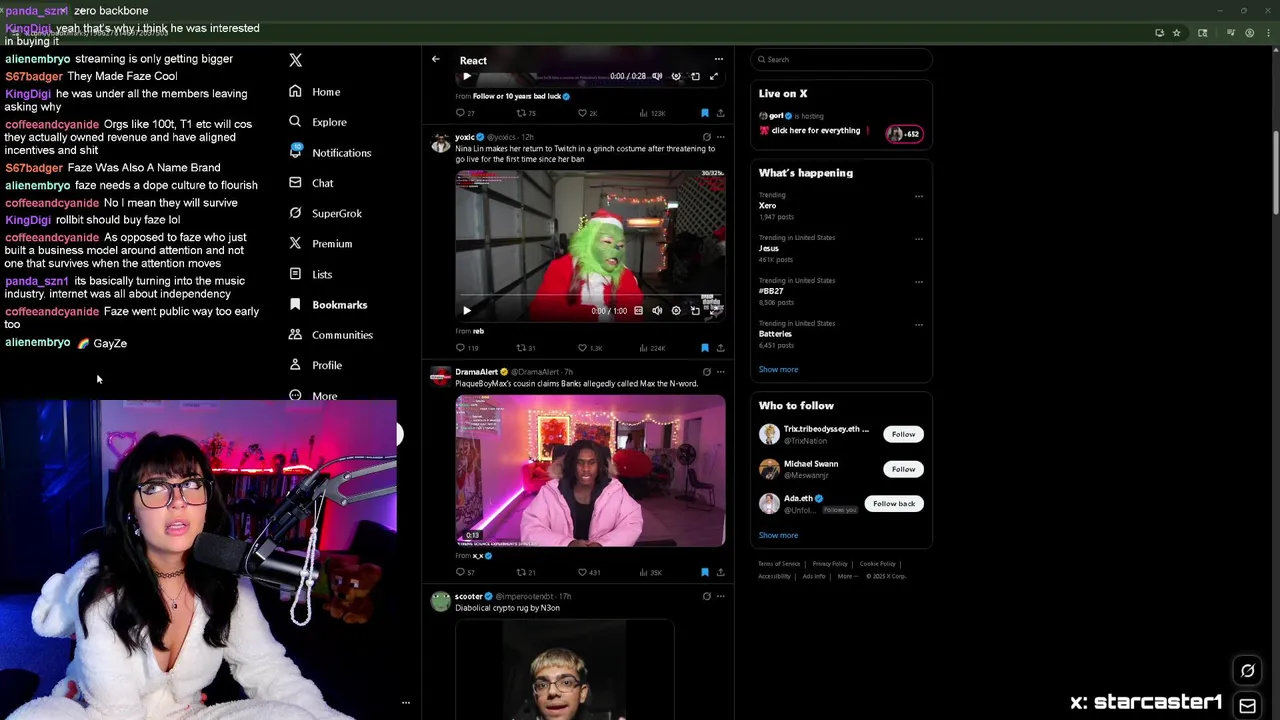This screenshot has width=1280, height=720.
Task: Open the scooter post three-dot menu
Action: click(720, 596)
